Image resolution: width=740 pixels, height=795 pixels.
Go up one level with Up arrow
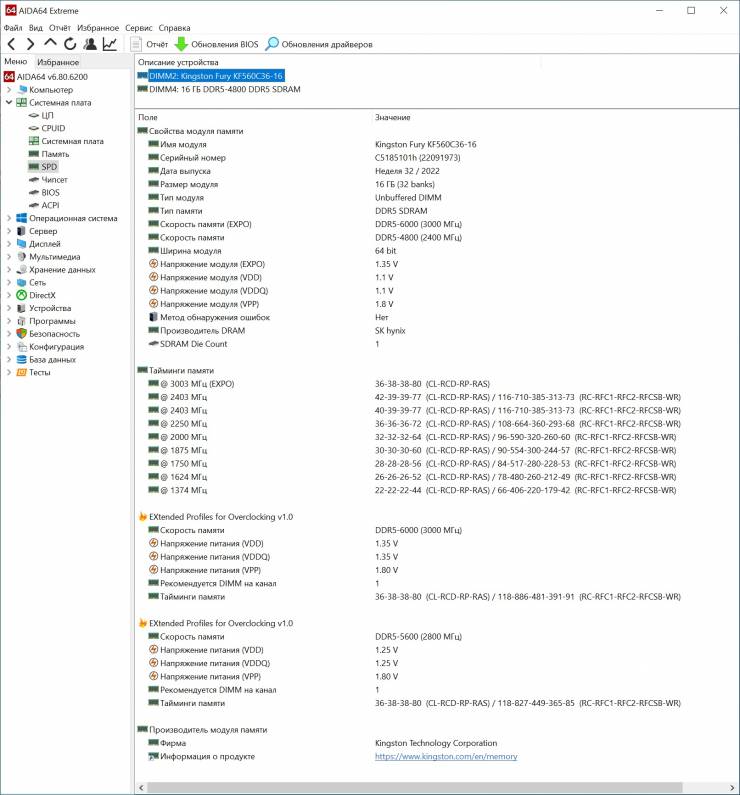(50, 43)
